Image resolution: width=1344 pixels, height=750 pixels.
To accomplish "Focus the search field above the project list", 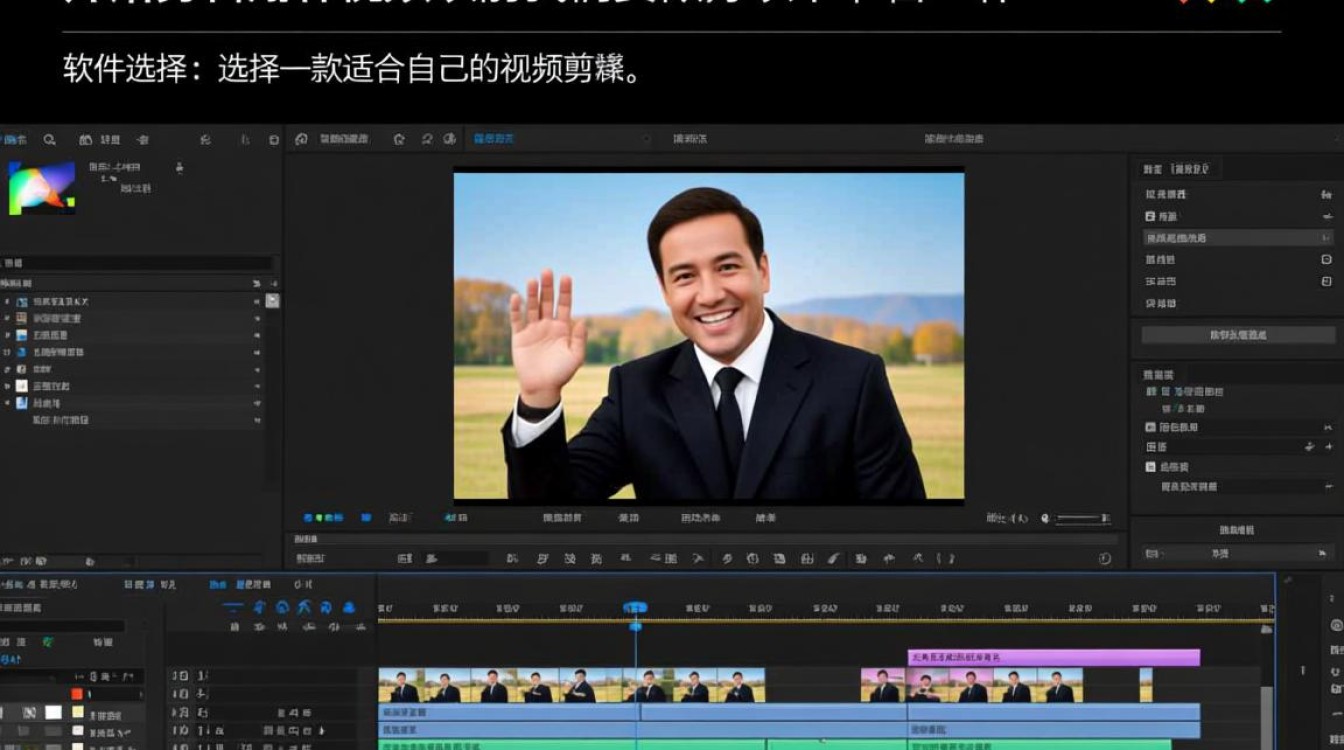I will pos(137,263).
